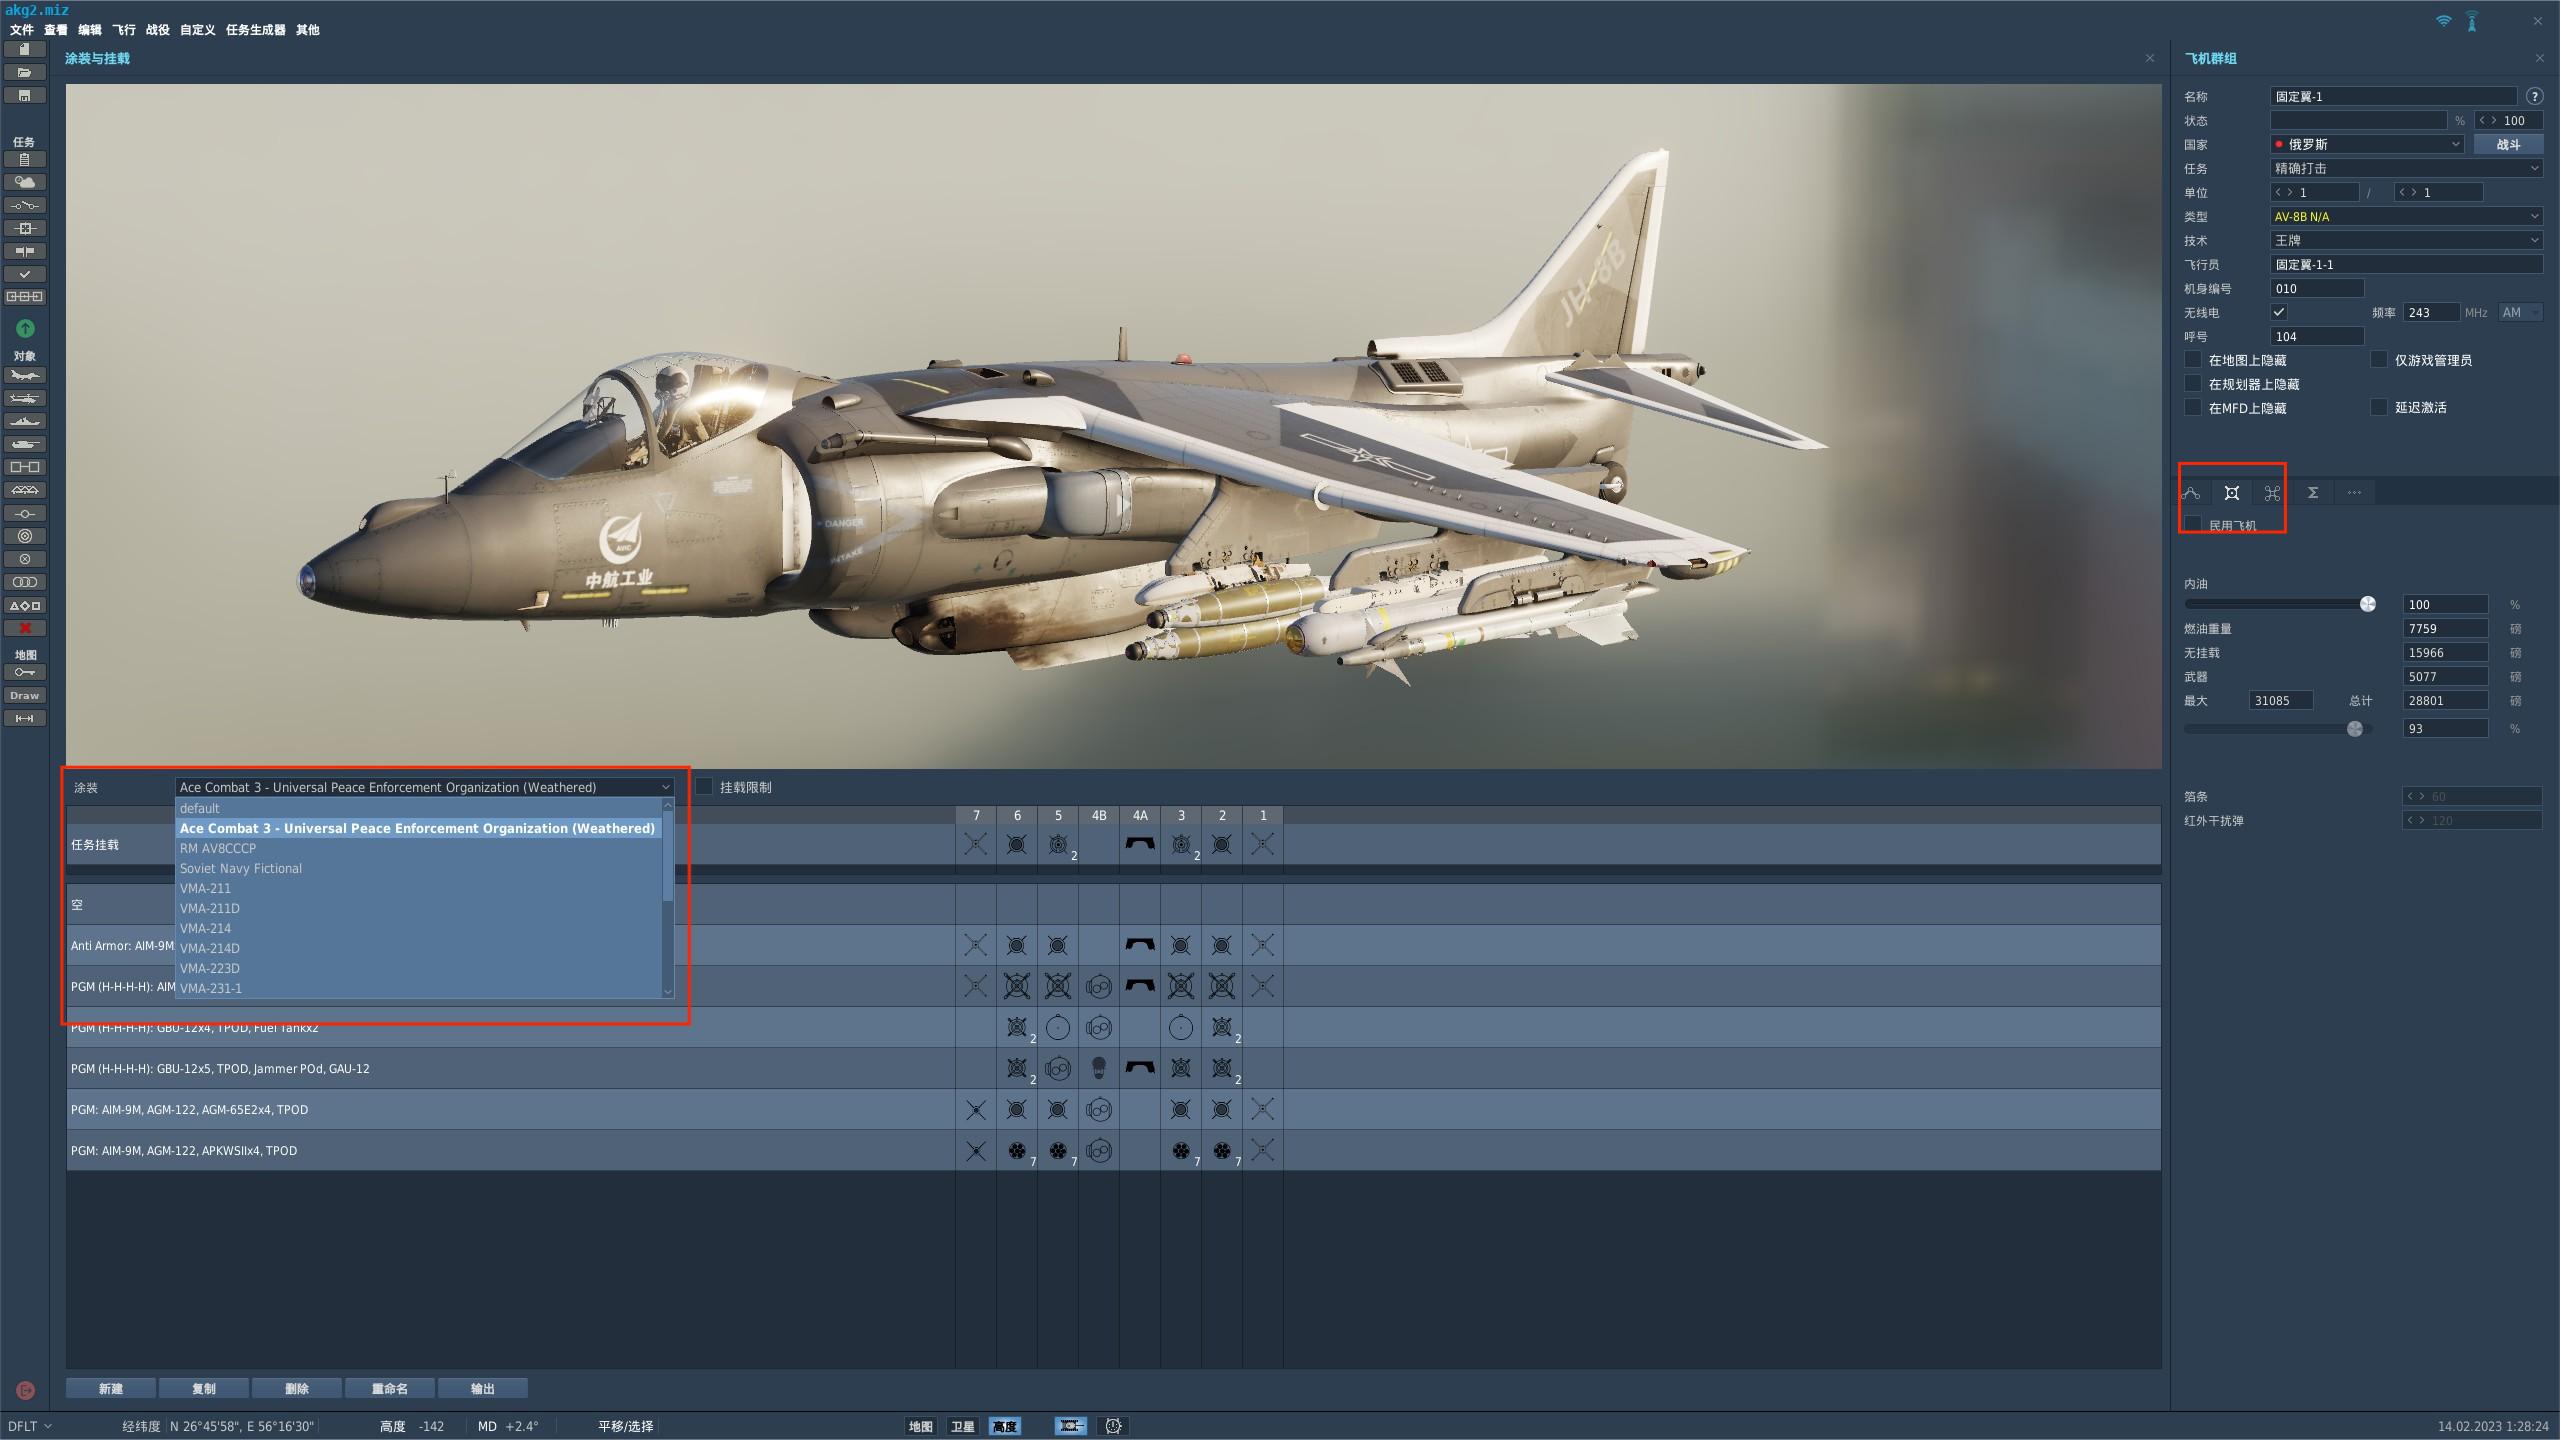Open the summary sigma tab
The image size is (2560, 1440).
click(2313, 492)
